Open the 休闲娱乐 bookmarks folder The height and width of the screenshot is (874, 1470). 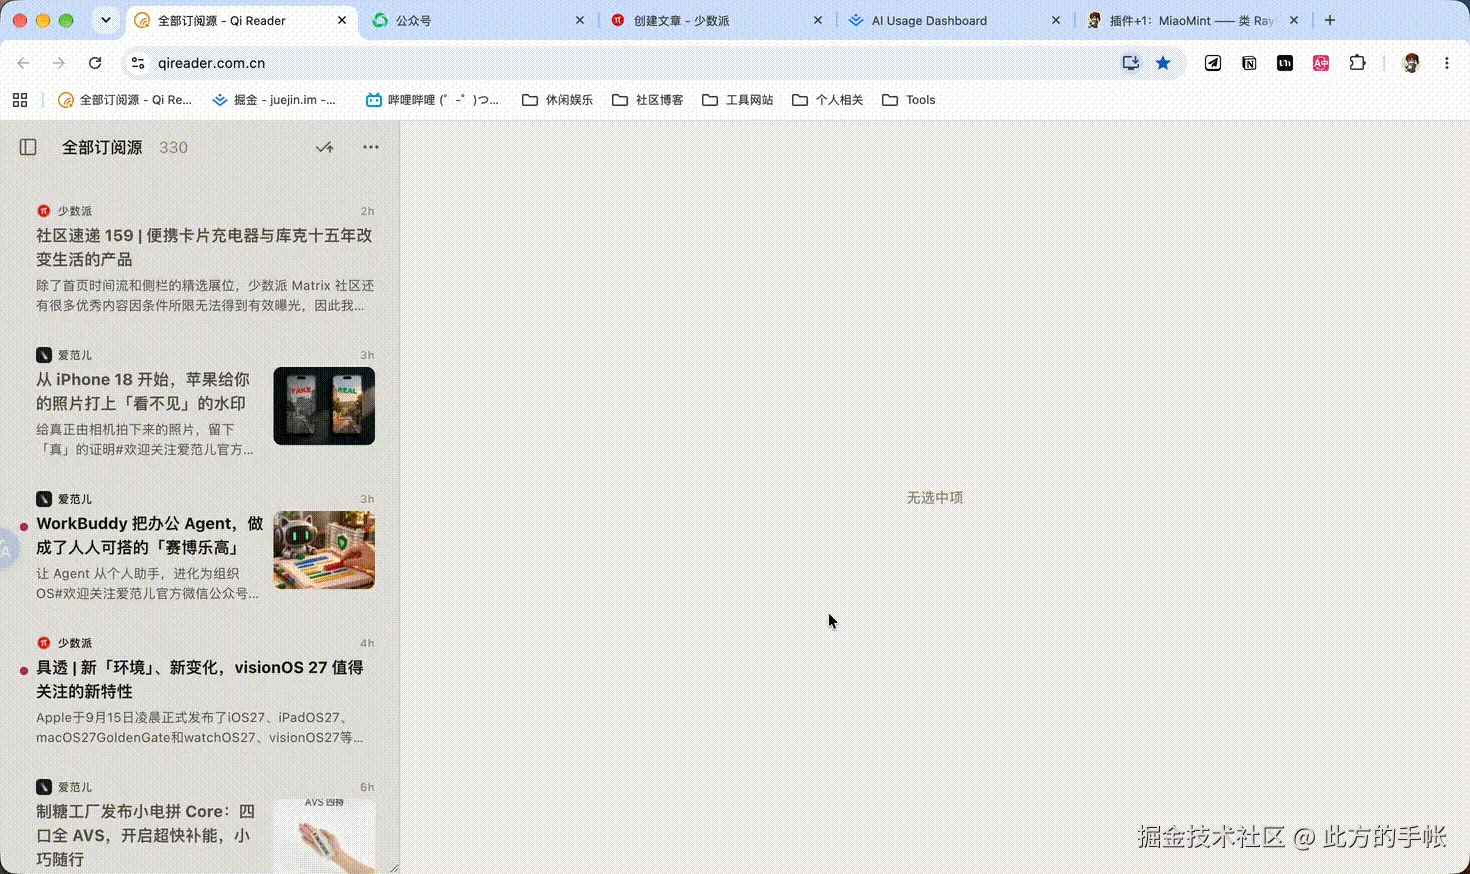[x=557, y=100]
